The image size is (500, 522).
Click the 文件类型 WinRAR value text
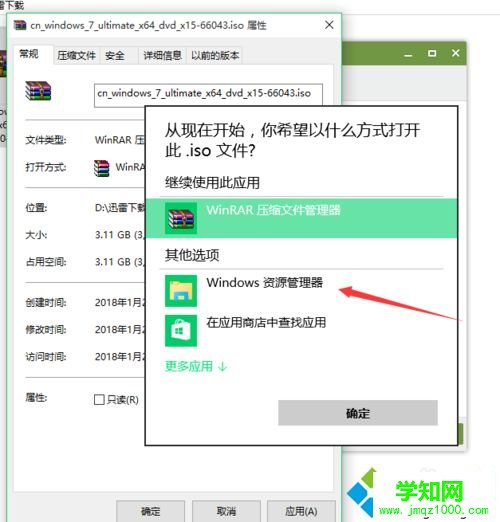(120, 140)
